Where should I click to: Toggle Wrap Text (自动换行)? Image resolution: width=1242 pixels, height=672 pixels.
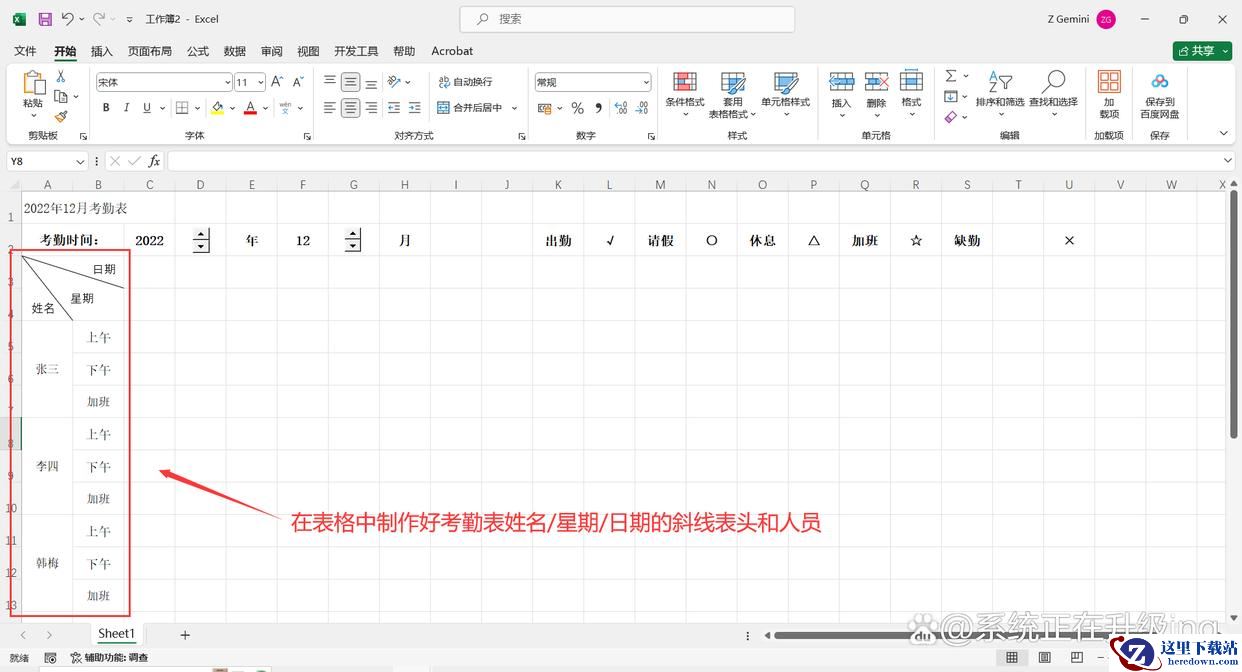point(465,82)
